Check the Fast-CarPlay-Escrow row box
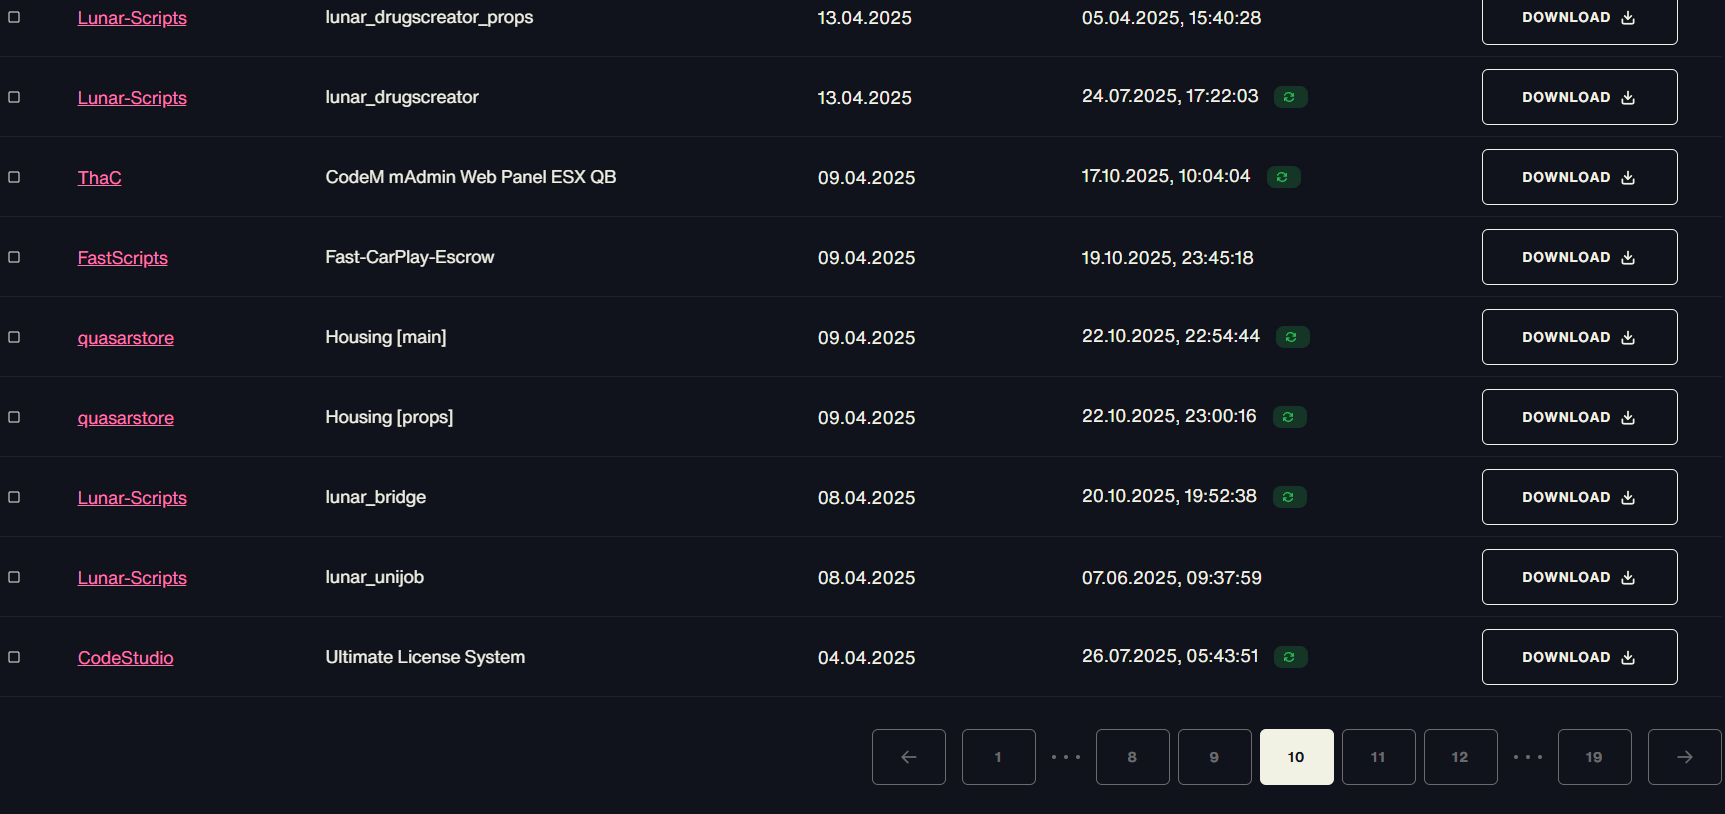Screen dimensions: 1725x814 [x=14, y=257]
